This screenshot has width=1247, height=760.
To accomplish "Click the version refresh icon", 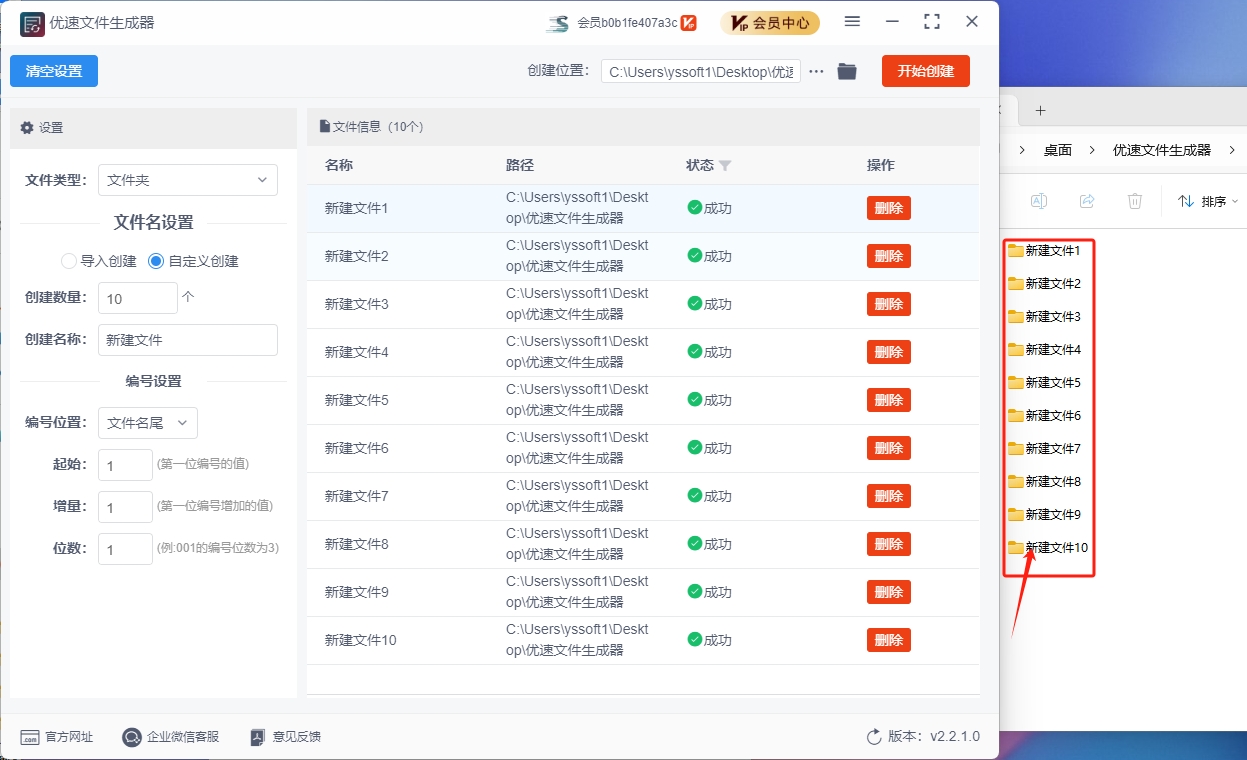I will point(874,737).
